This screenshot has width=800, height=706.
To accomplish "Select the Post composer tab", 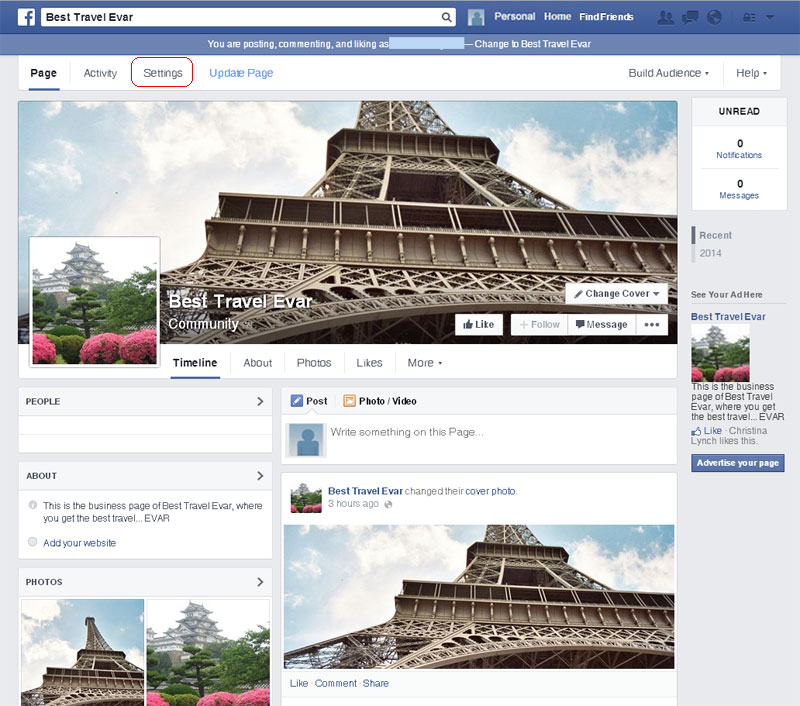I will point(309,401).
